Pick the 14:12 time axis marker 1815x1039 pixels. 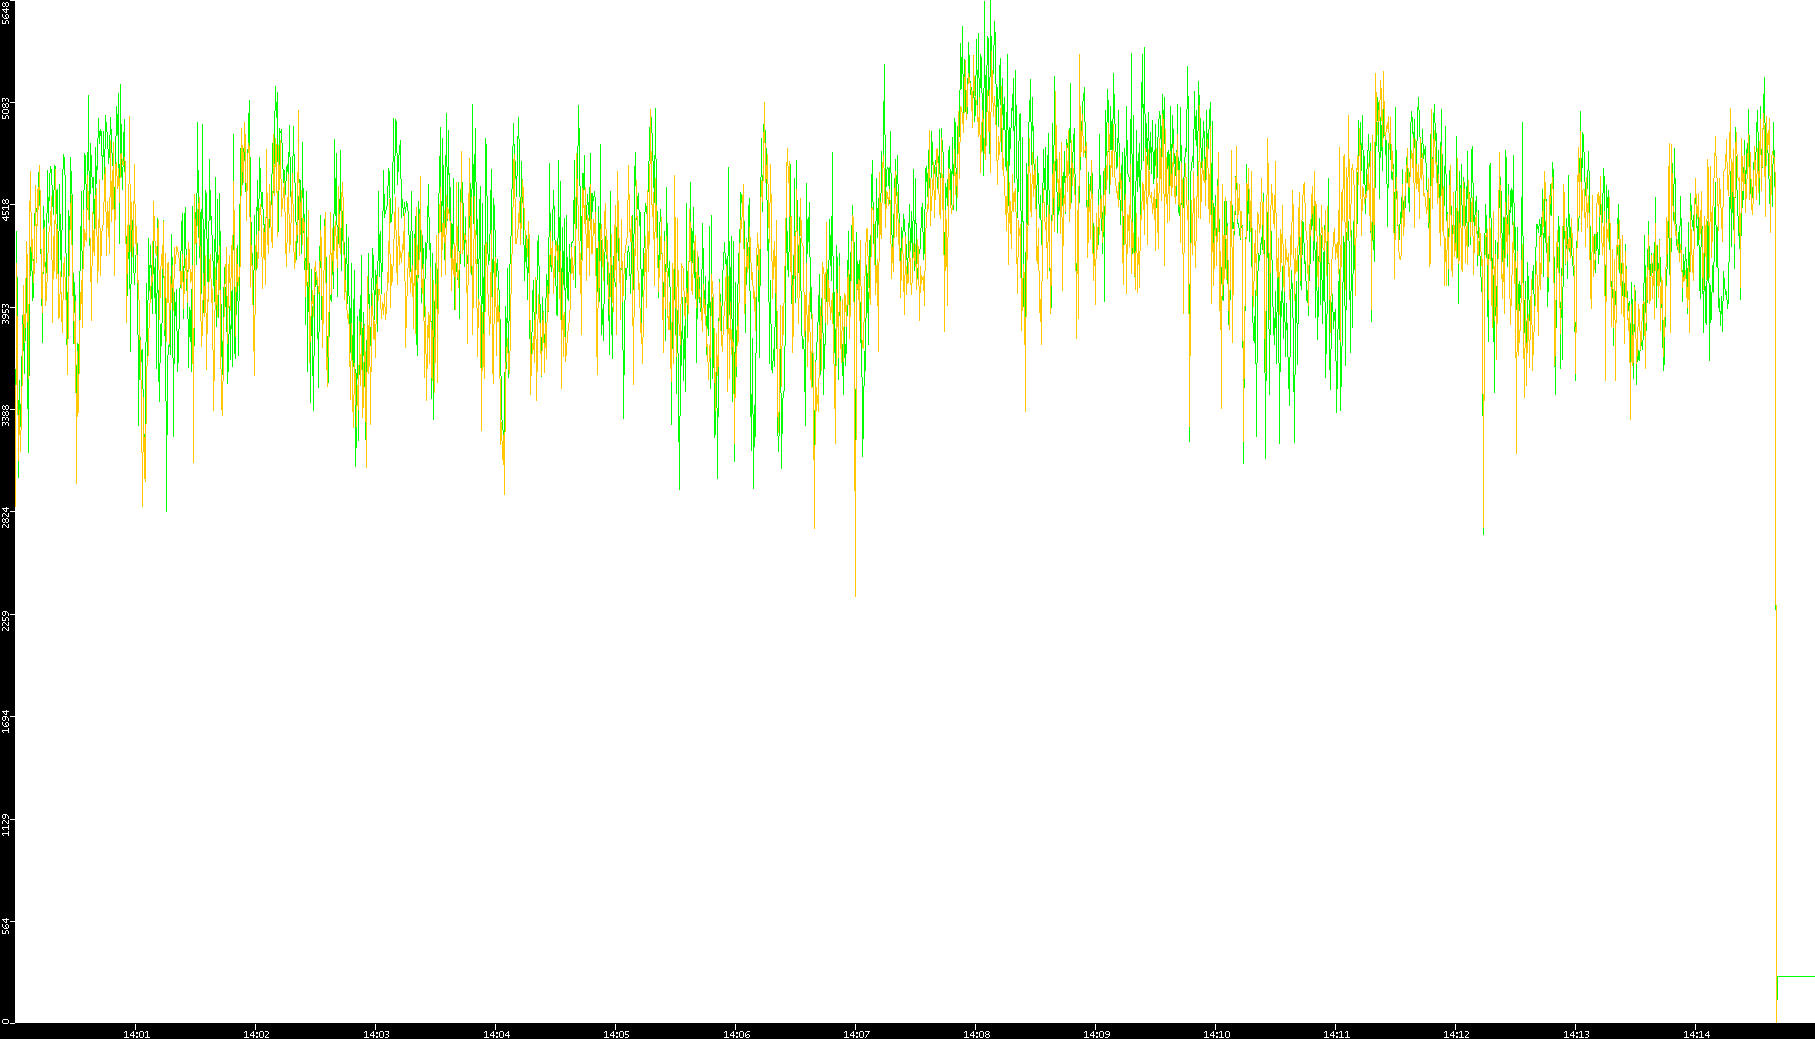click(x=1456, y=1033)
